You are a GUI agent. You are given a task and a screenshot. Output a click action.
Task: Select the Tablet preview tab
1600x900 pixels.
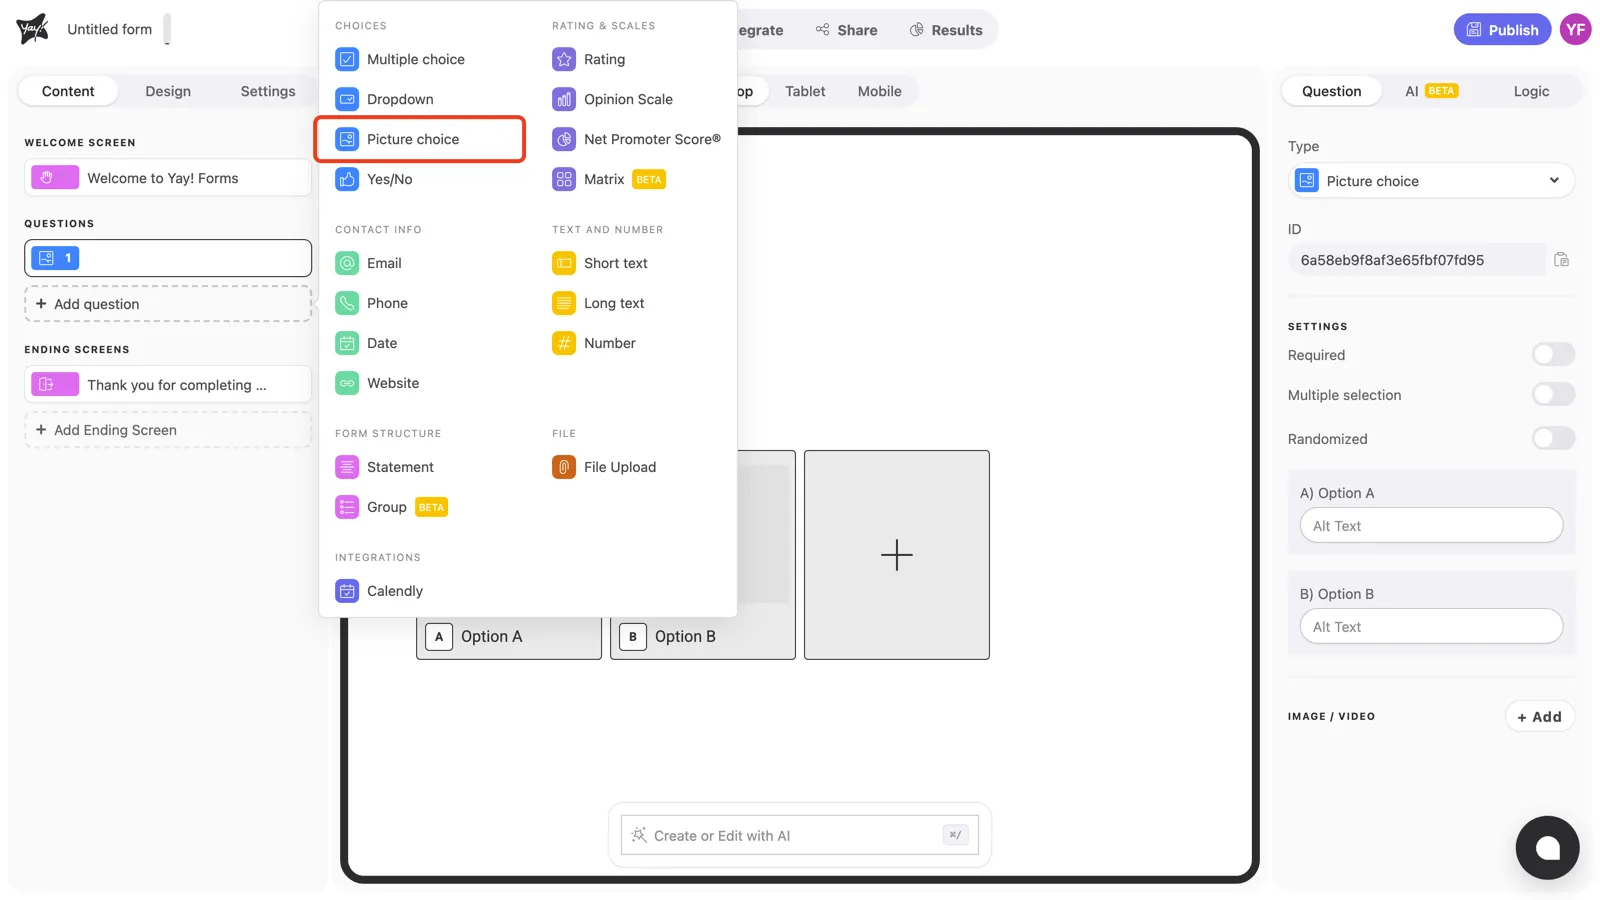(805, 91)
